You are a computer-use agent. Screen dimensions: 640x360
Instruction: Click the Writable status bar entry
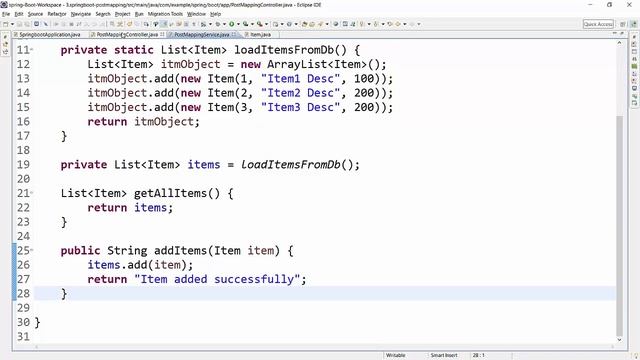click(x=396, y=356)
